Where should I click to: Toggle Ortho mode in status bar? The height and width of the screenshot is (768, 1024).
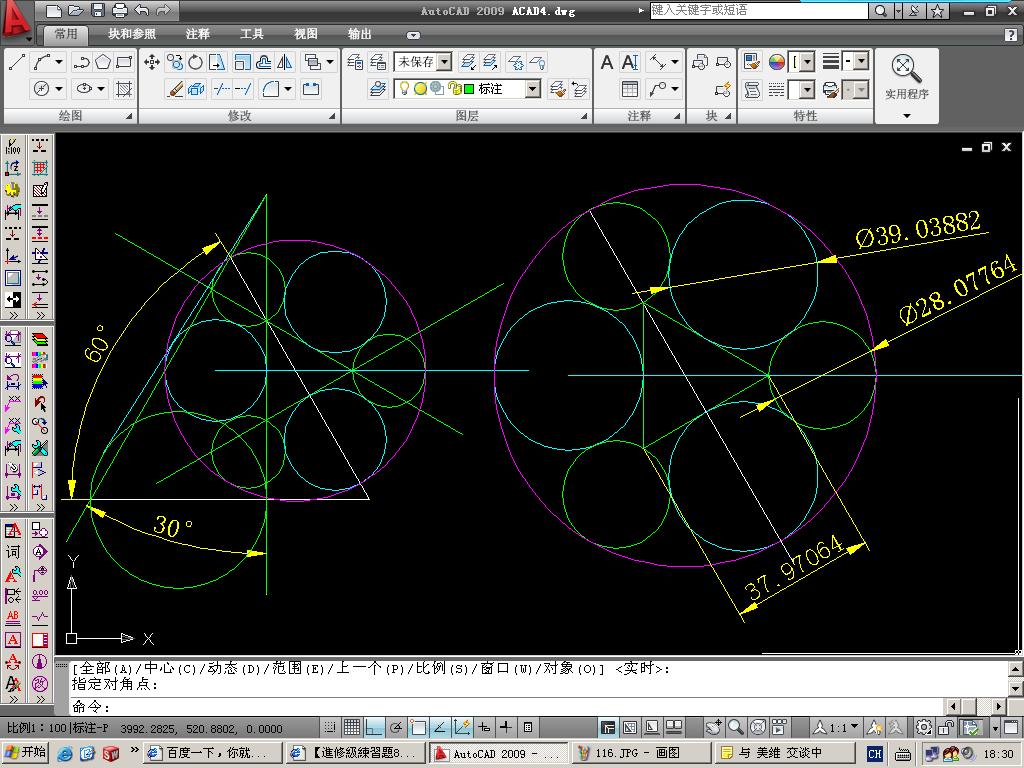[x=374, y=727]
